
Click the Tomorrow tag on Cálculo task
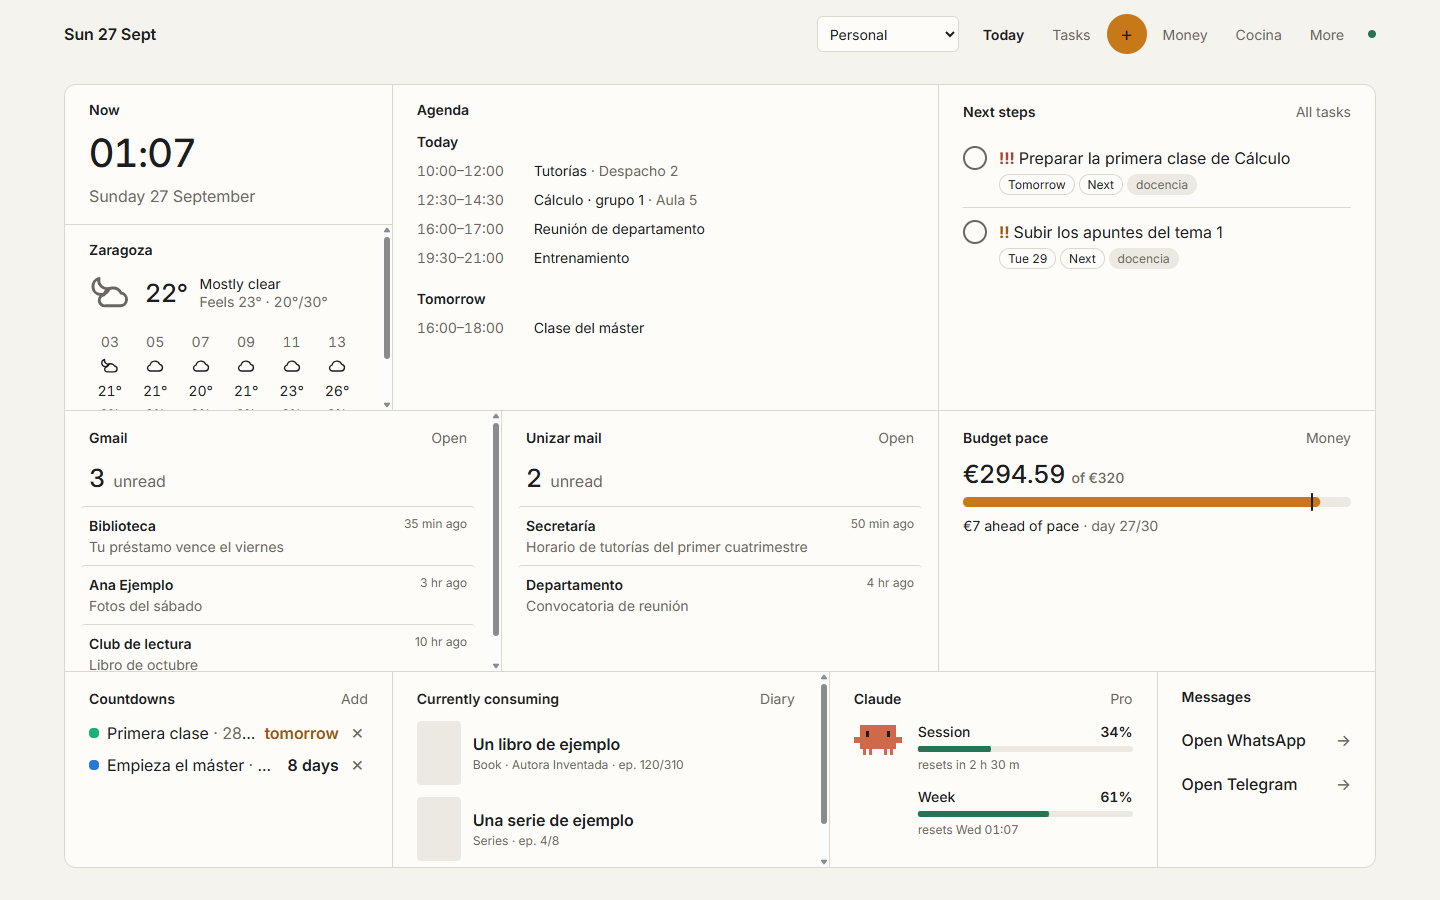[1037, 185]
